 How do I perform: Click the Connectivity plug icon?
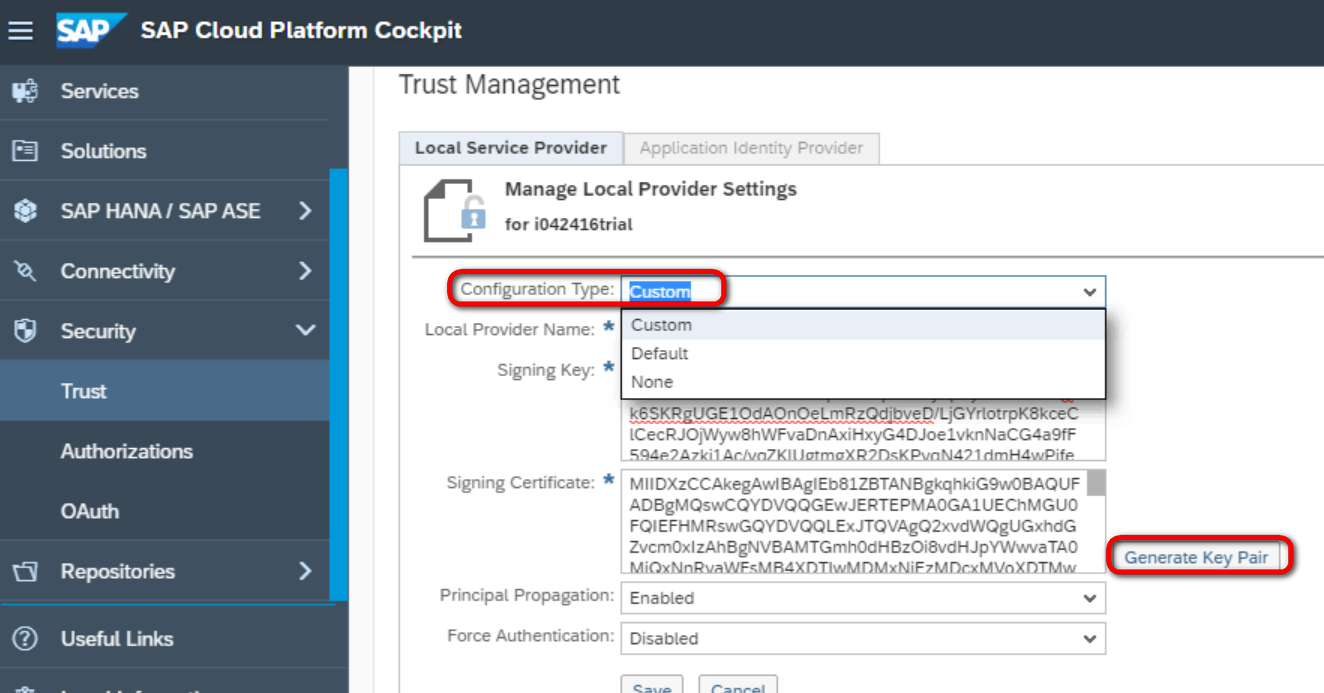pyautogui.click(x=25, y=271)
